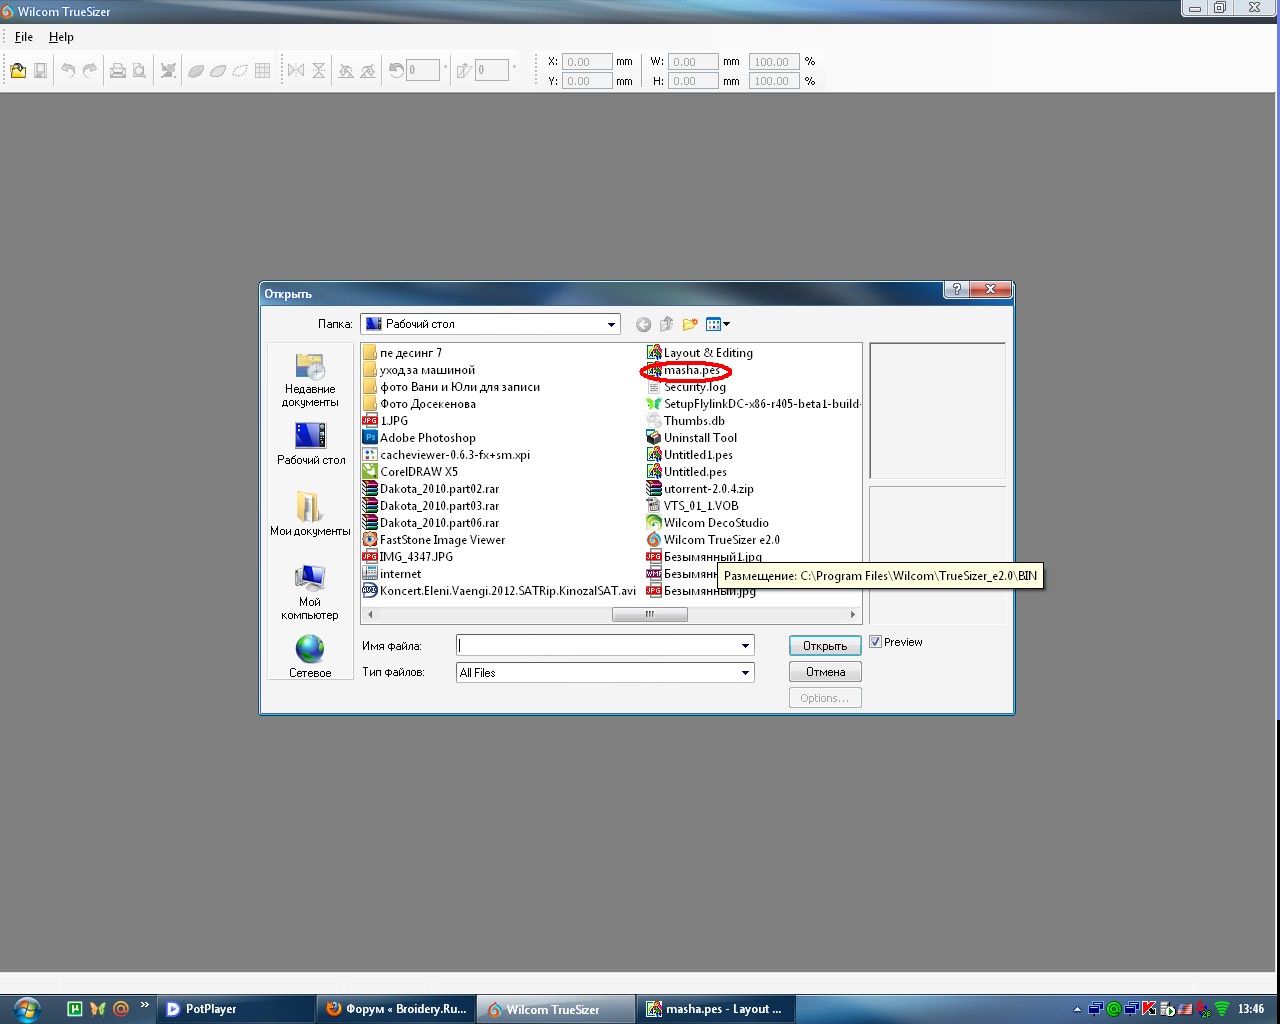Image resolution: width=1280 pixels, height=1024 pixels.
Task: Click the Save design toolbar icon
Action: [40, 70]
